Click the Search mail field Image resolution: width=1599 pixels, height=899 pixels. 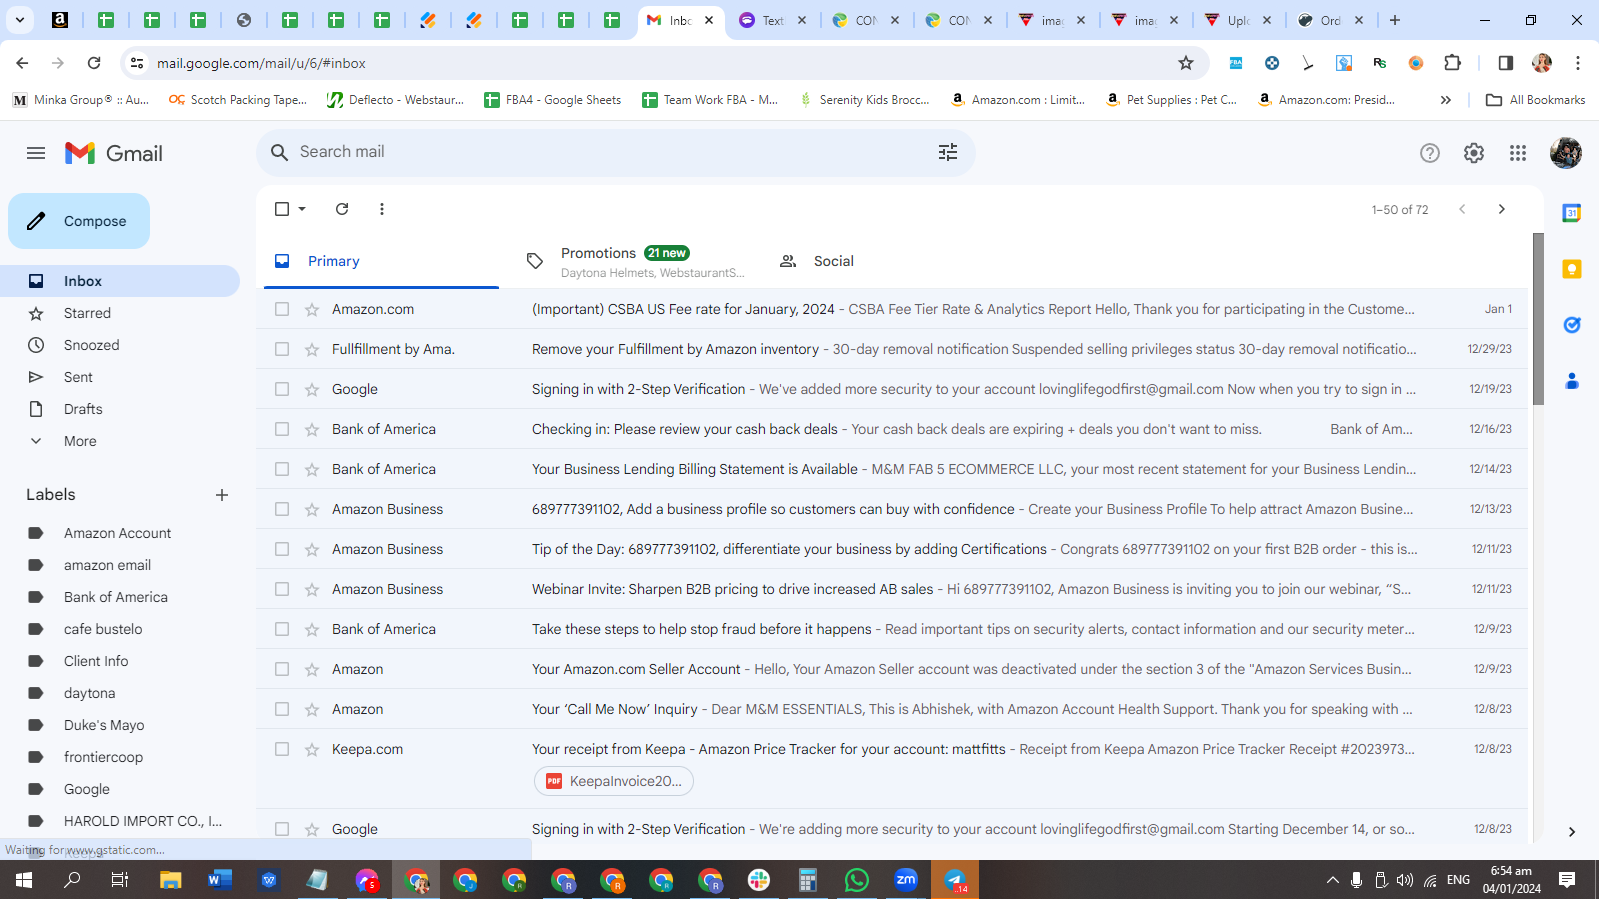click(615, 152)
